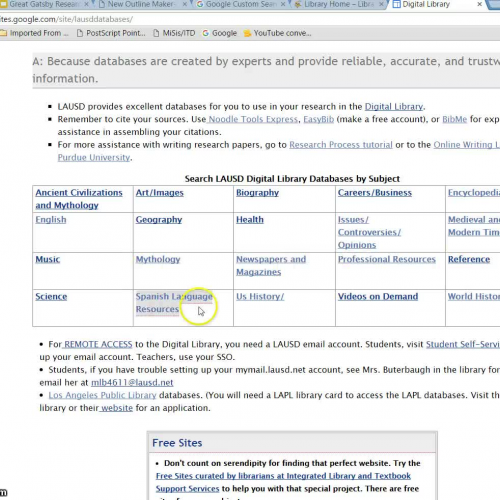
Task: Open the REMOTE ACCESS link
Action: 98,344
